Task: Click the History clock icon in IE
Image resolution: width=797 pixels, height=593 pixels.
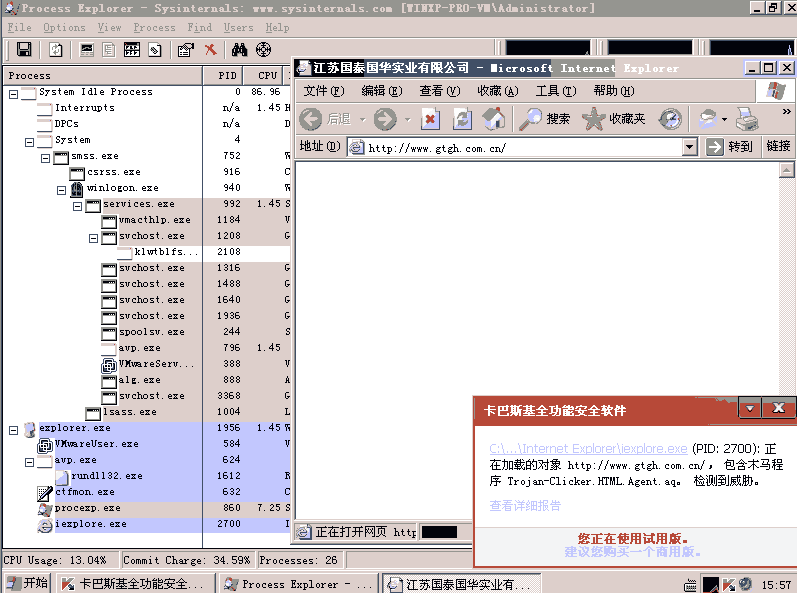Action: (x=670, y=119)
